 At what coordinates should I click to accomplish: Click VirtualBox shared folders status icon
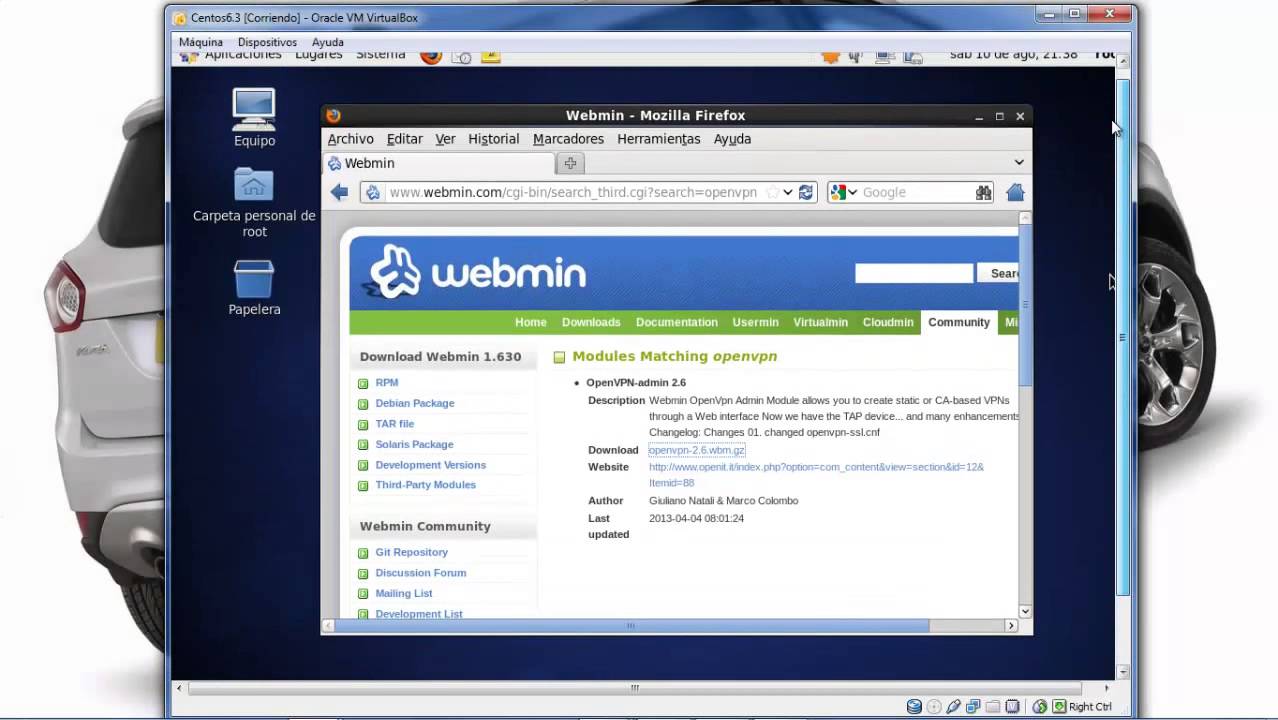pos(993,706)
